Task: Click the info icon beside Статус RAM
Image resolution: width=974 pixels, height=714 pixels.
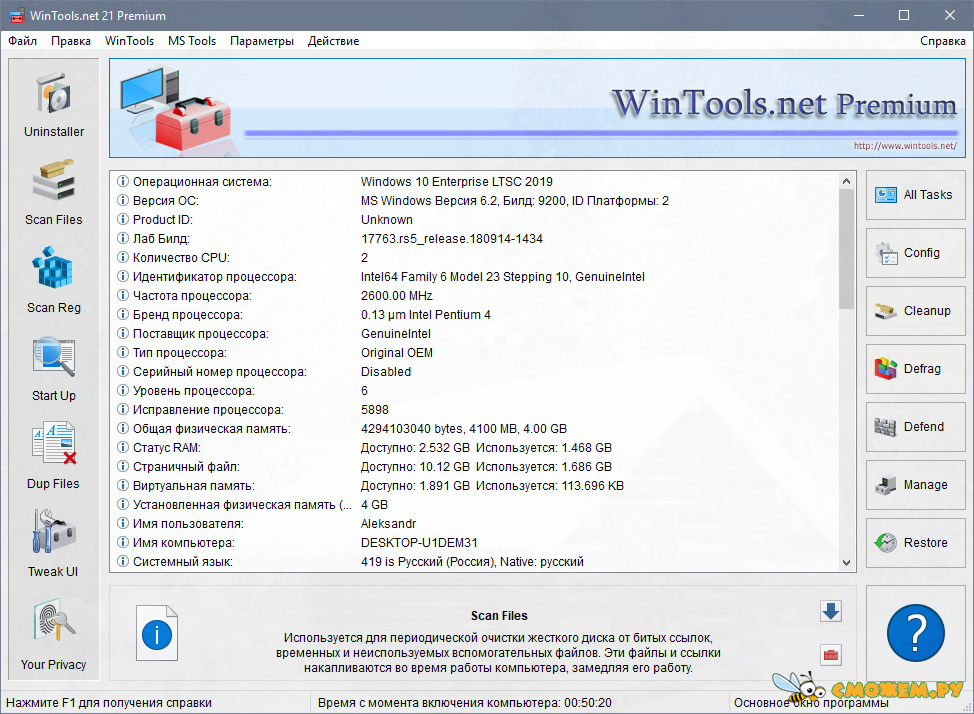Action: (x=123, y=447)
